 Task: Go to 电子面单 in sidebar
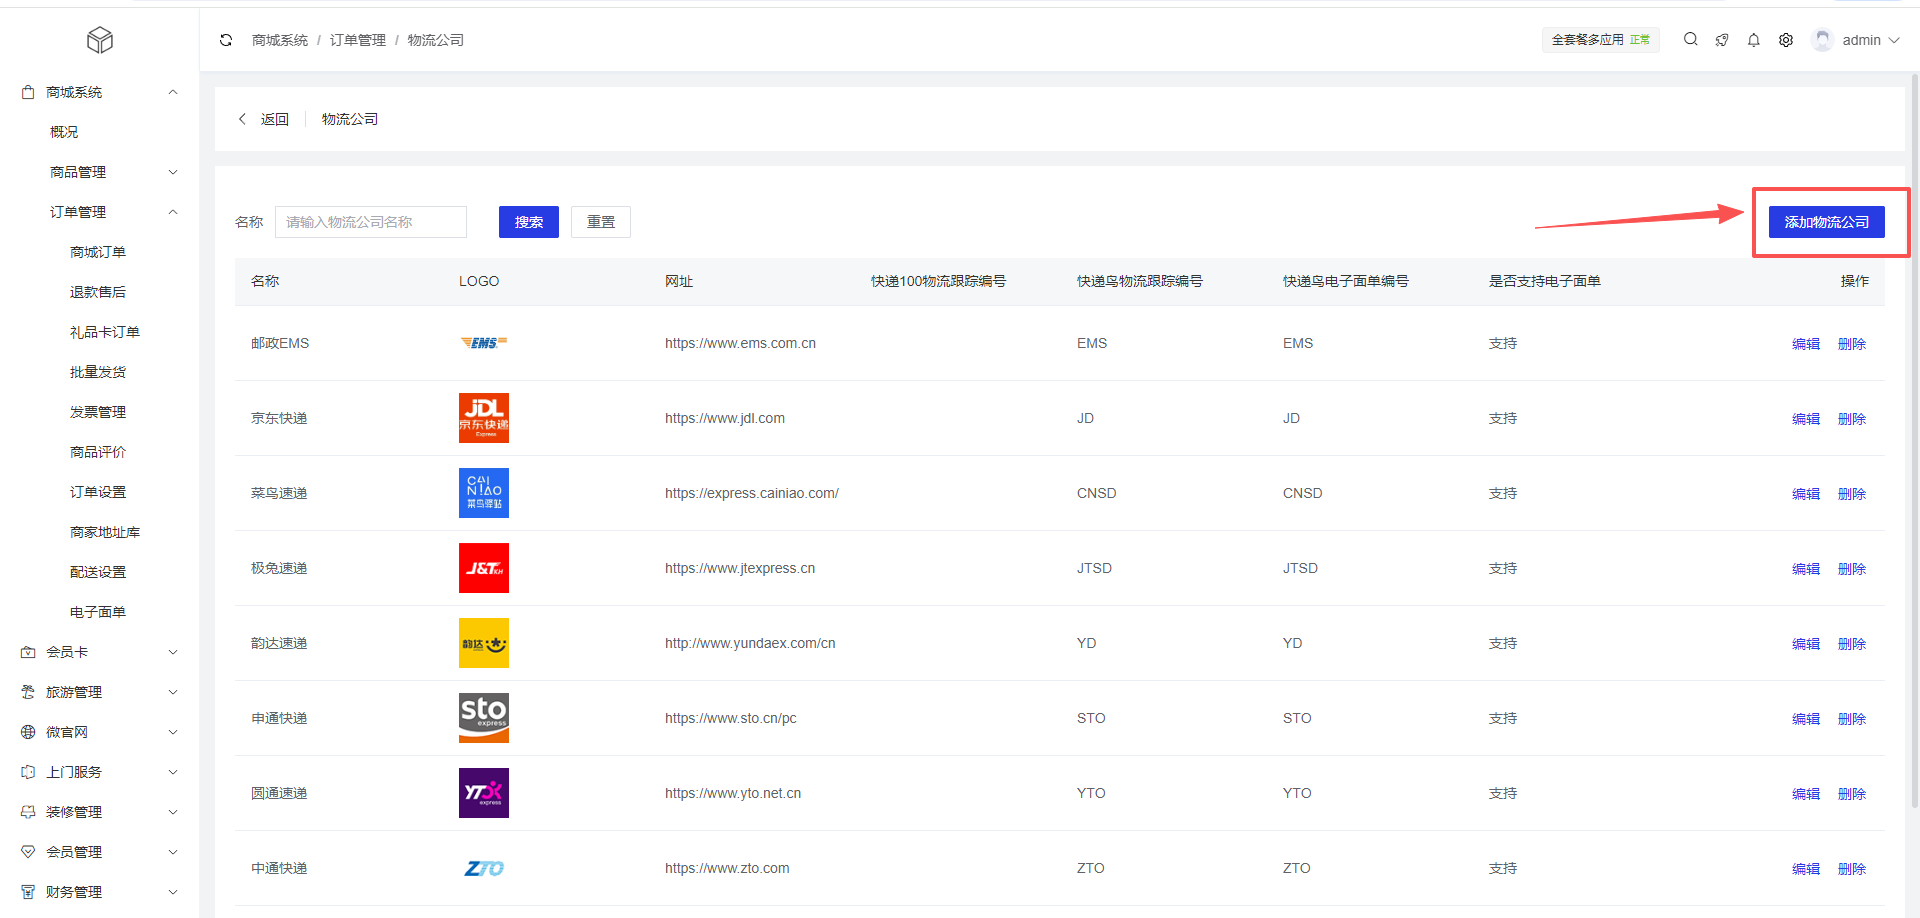pos(98,612)
